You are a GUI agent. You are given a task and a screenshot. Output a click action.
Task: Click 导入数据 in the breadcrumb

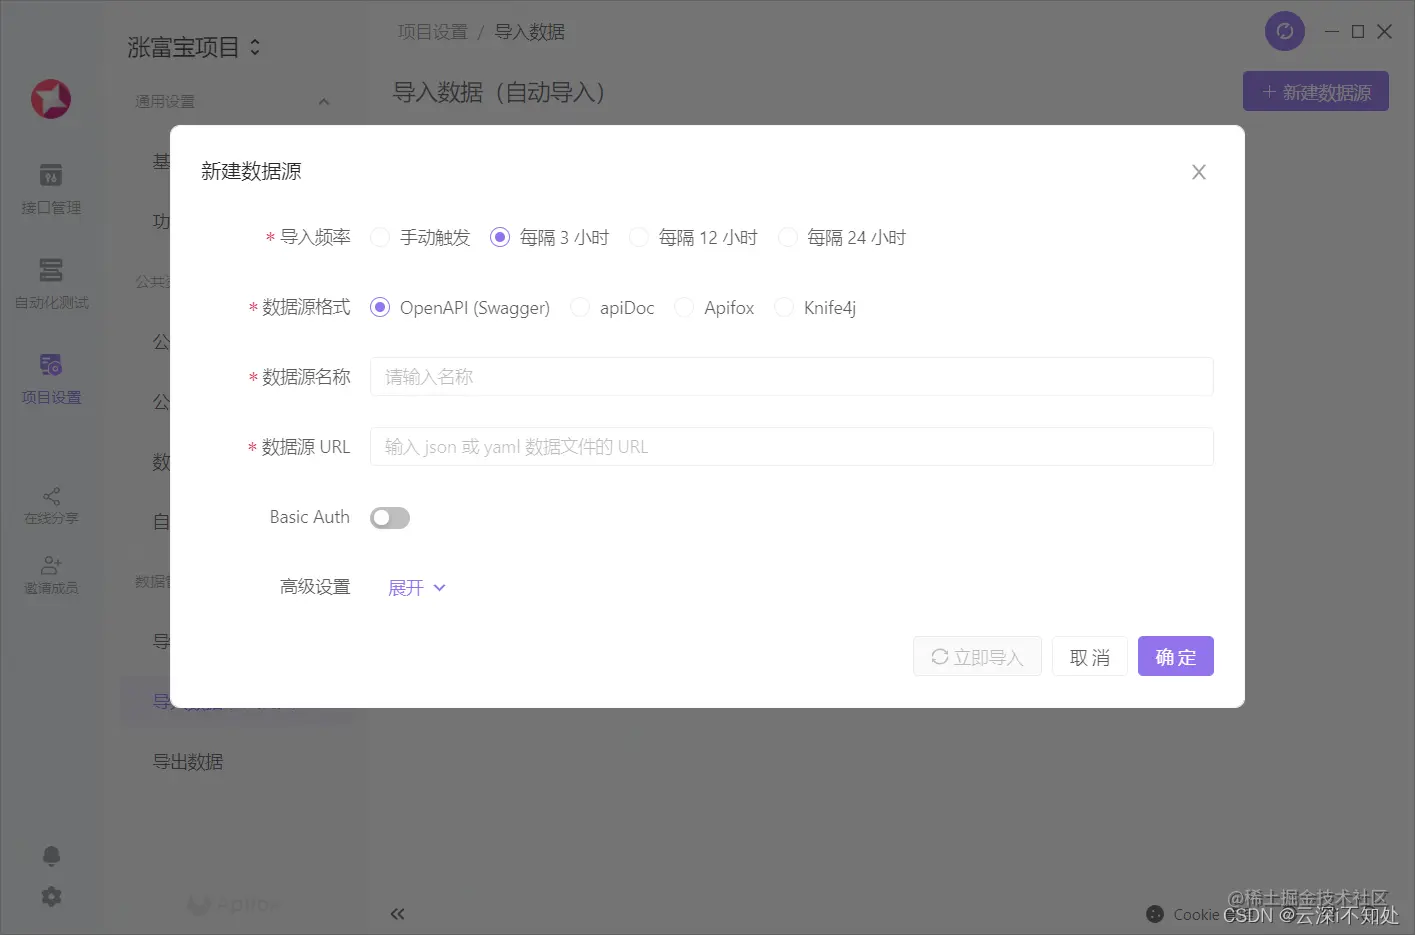(x=529, y=32)
